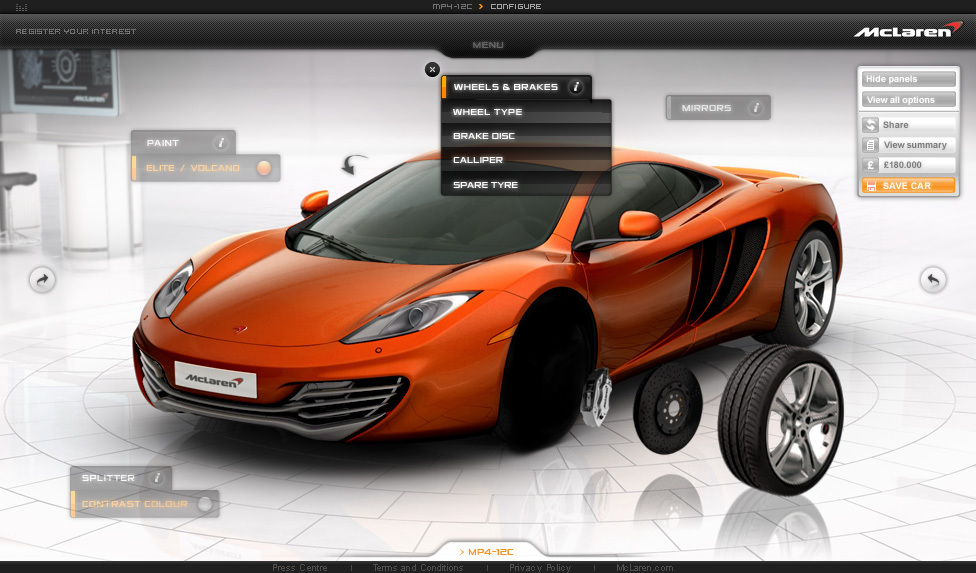The width and height of the screenshot is (976, 573).
Task: Click the pound price icon
Action: point(870,165)
